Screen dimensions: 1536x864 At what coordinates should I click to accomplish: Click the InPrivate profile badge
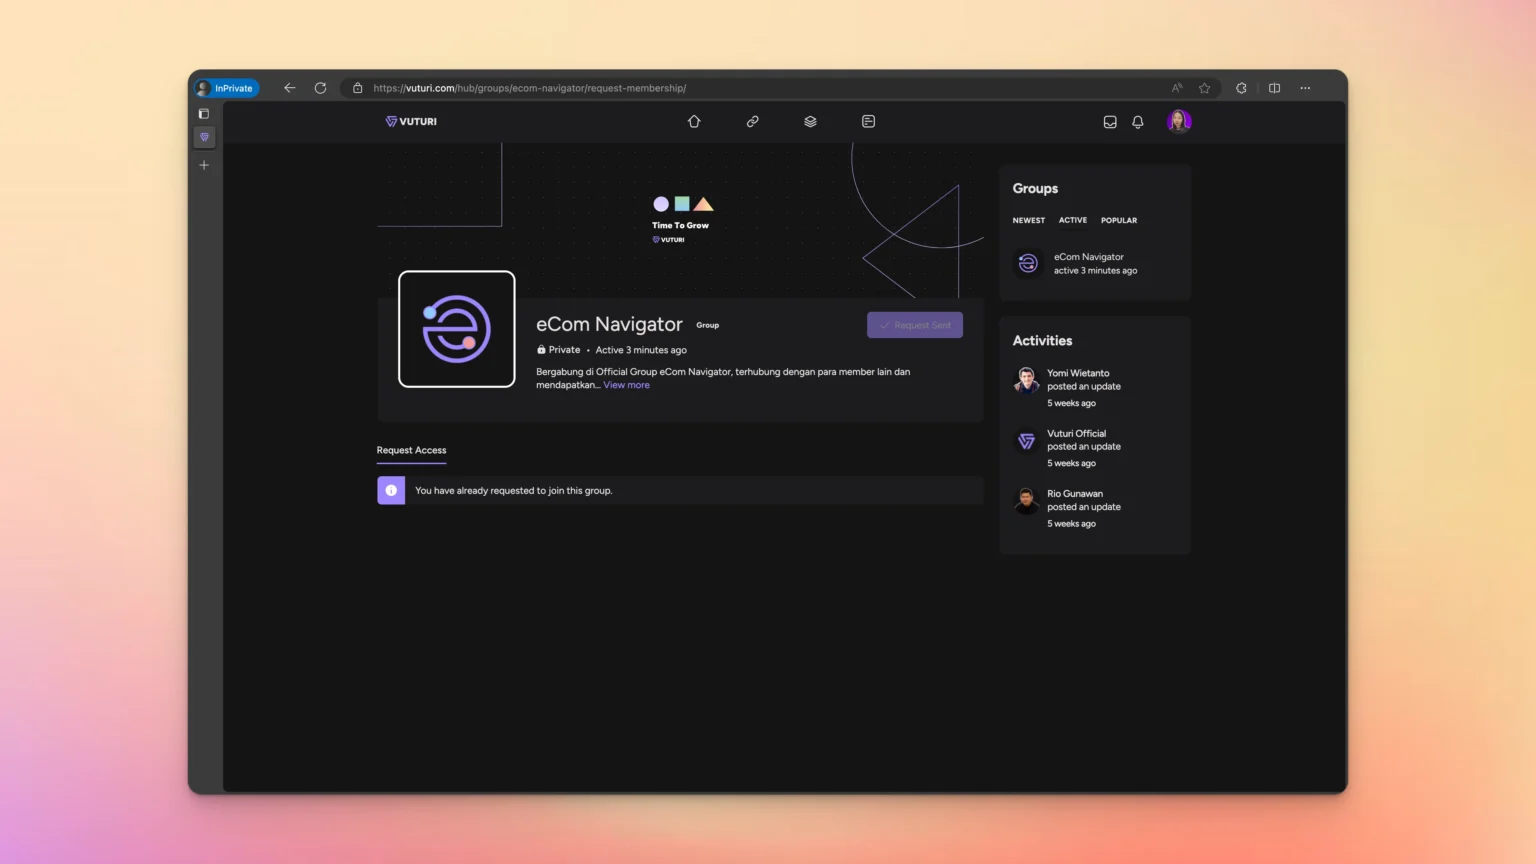(227, 88)
